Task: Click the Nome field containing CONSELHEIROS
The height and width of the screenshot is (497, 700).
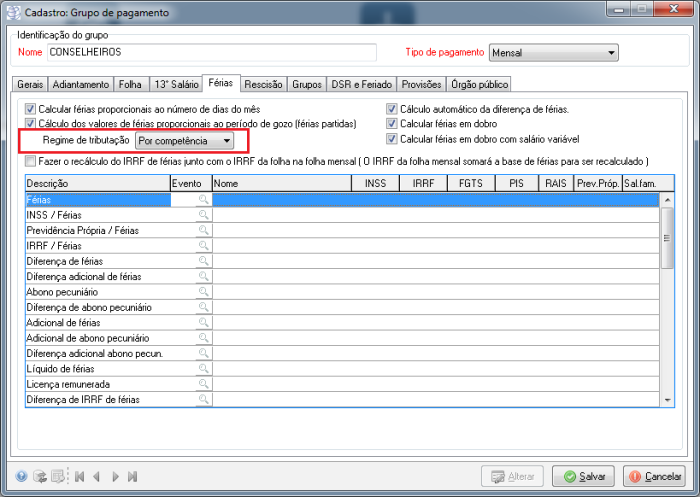Action: tap(212, 52)
